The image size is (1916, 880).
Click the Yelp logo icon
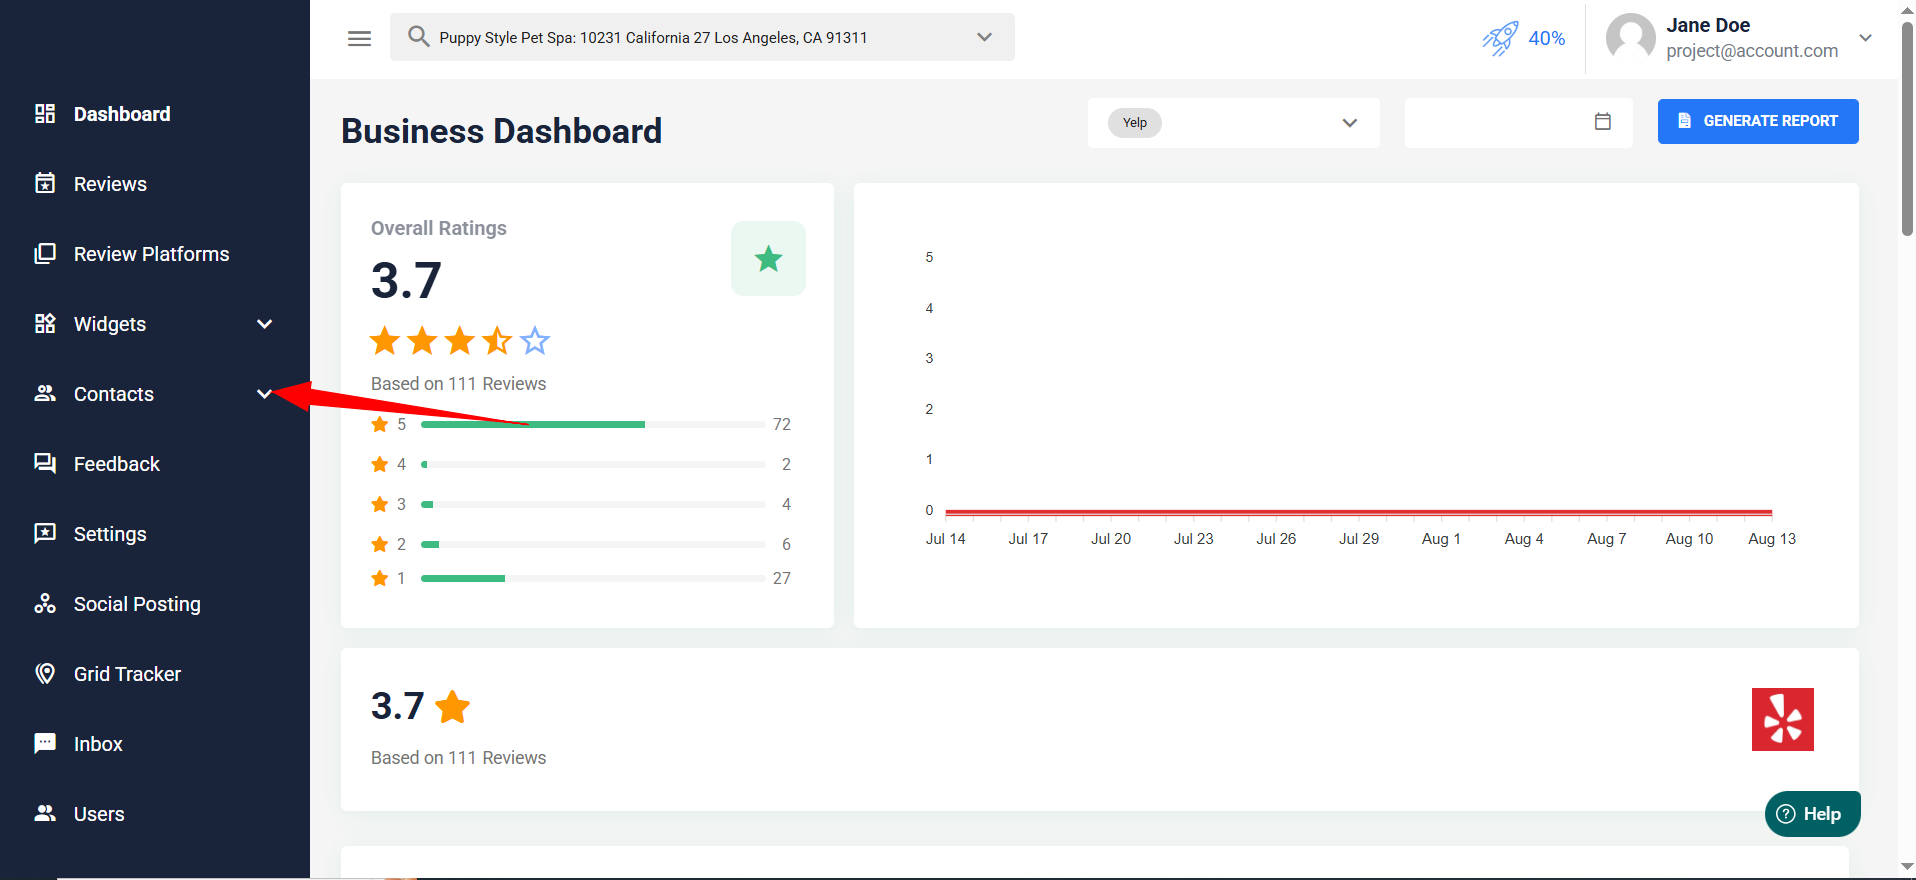1782,719
